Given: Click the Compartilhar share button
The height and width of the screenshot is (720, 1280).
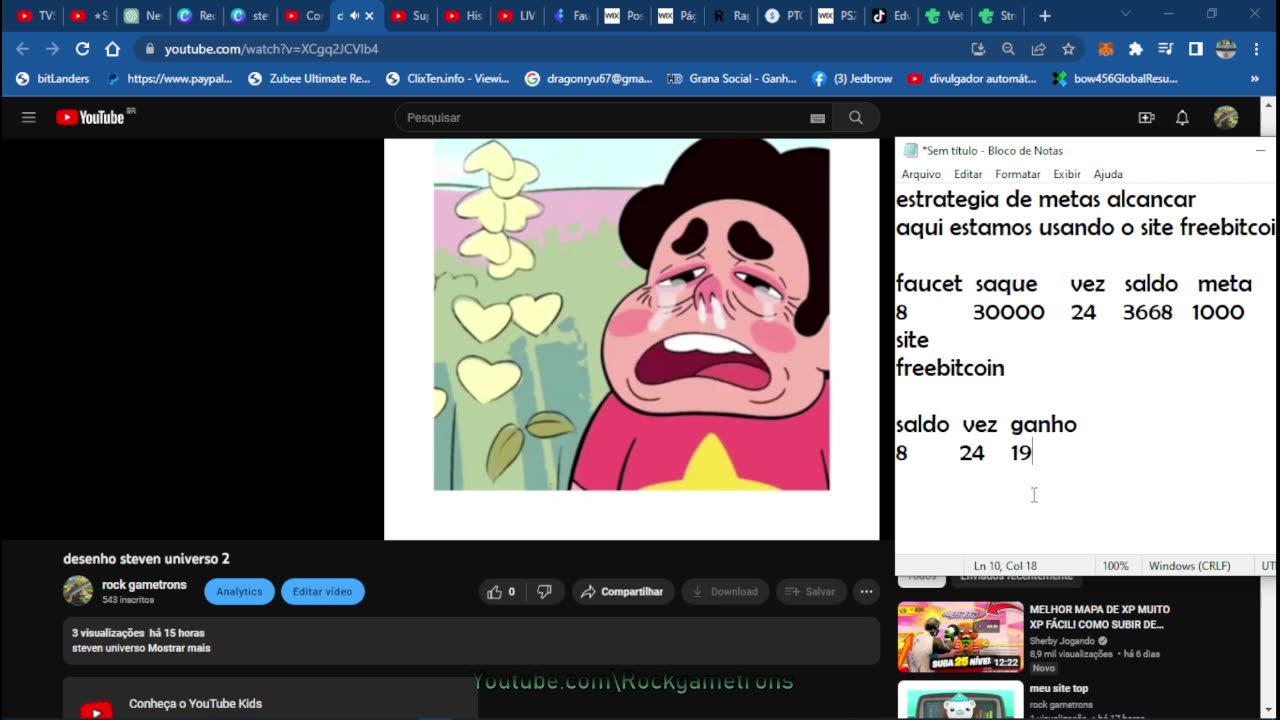Looking at the screenshot, I should [622, 591].
